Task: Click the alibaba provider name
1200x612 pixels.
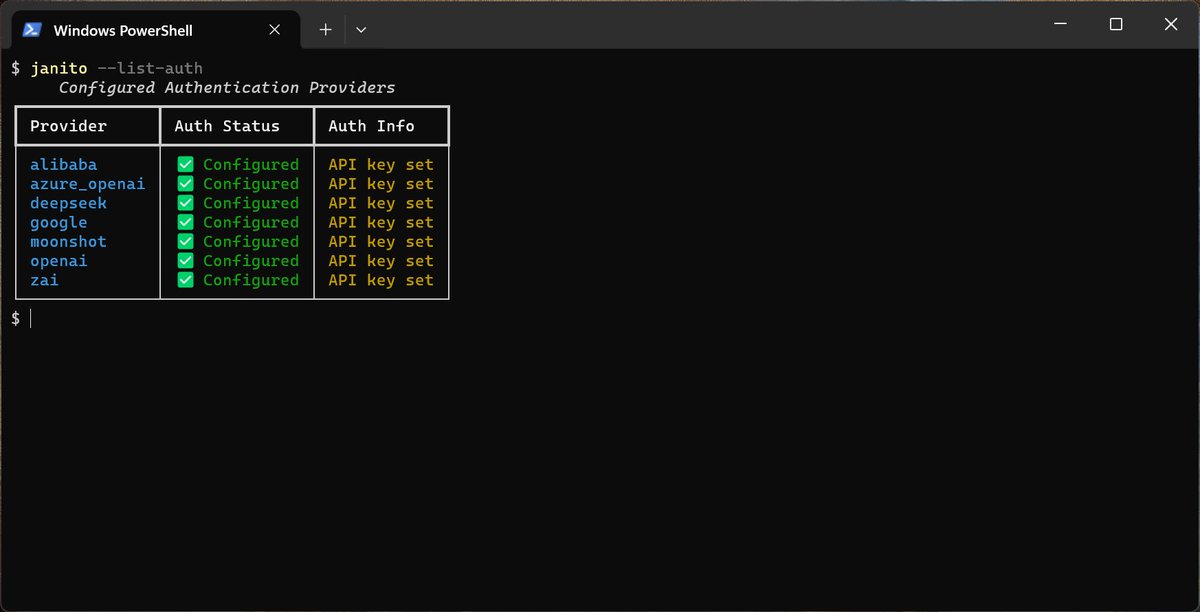Action: pyautogui.click(x=63, y=164)
